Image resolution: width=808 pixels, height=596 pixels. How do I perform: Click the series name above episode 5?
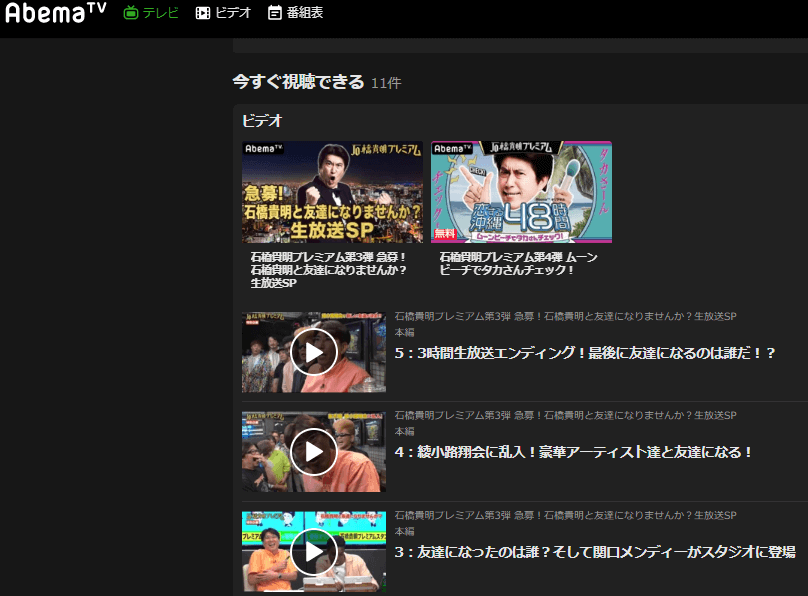click(565, 316)
